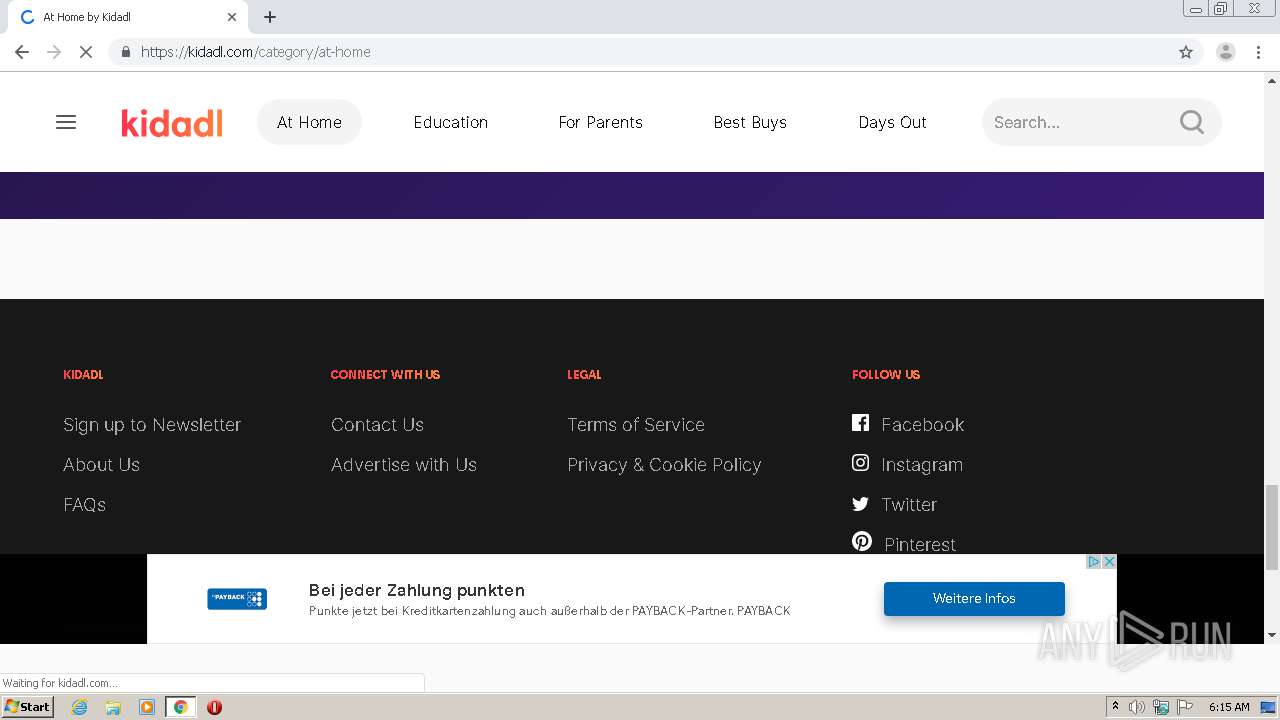Open the Best Buys nav item
Image resolution: width=1280 pixels, height=720 pixels.
tap(750, 122)
